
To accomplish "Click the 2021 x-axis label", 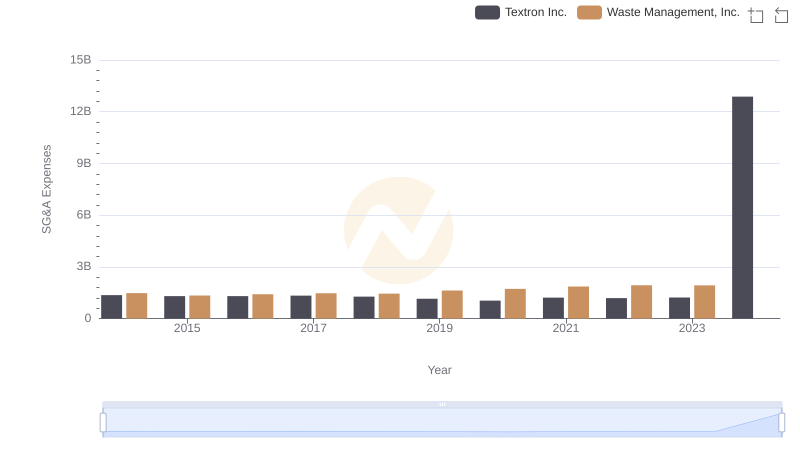I will [x=565, y=328].
